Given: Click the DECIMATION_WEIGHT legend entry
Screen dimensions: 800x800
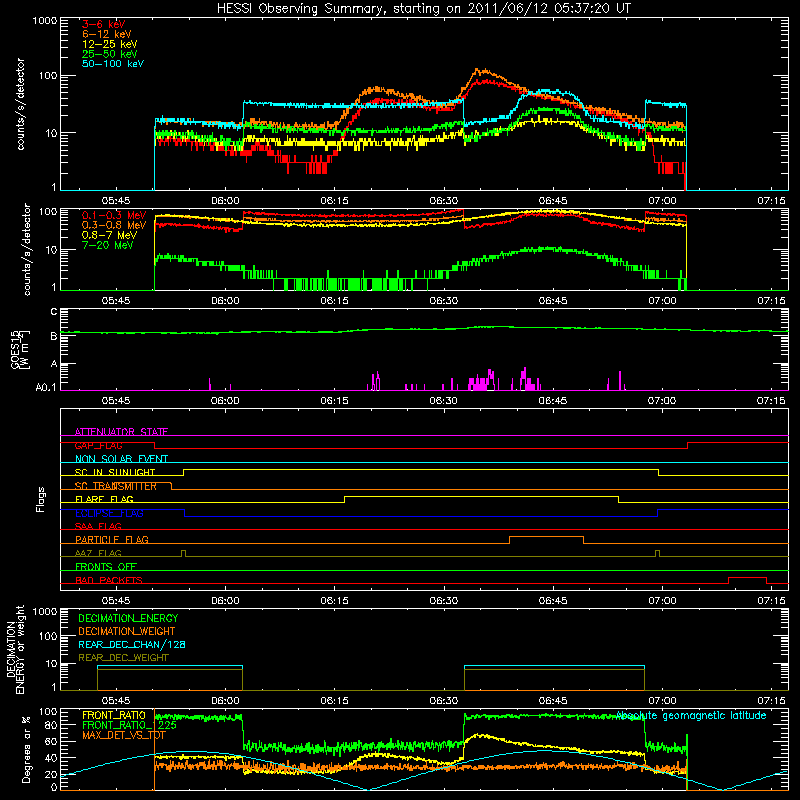Looking at the screenshot, I should (x=127, y=631).
